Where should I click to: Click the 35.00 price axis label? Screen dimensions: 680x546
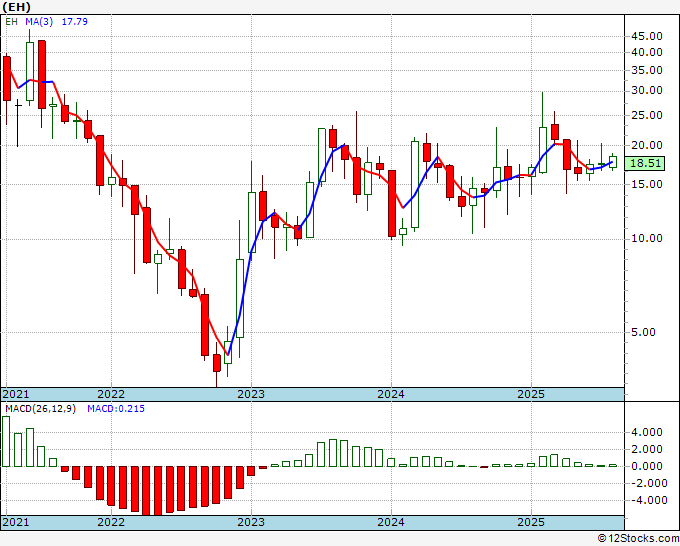pos(647,70)
